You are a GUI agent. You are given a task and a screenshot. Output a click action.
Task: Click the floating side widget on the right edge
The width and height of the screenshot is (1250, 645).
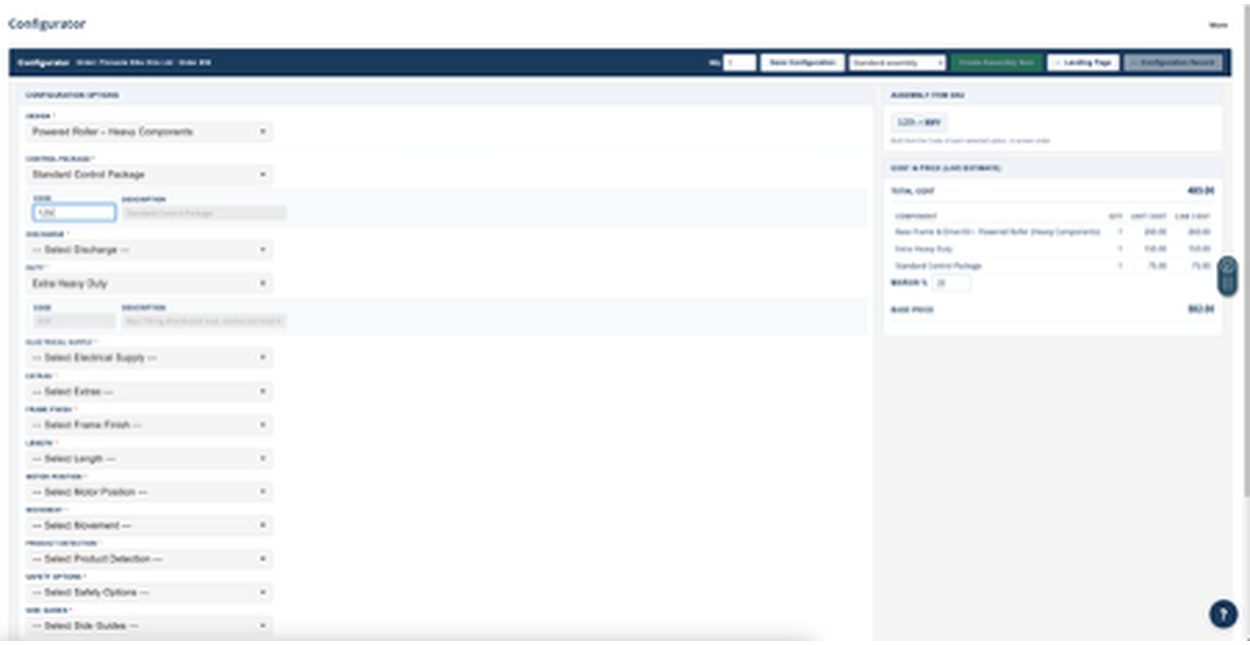coord(1228,277)
